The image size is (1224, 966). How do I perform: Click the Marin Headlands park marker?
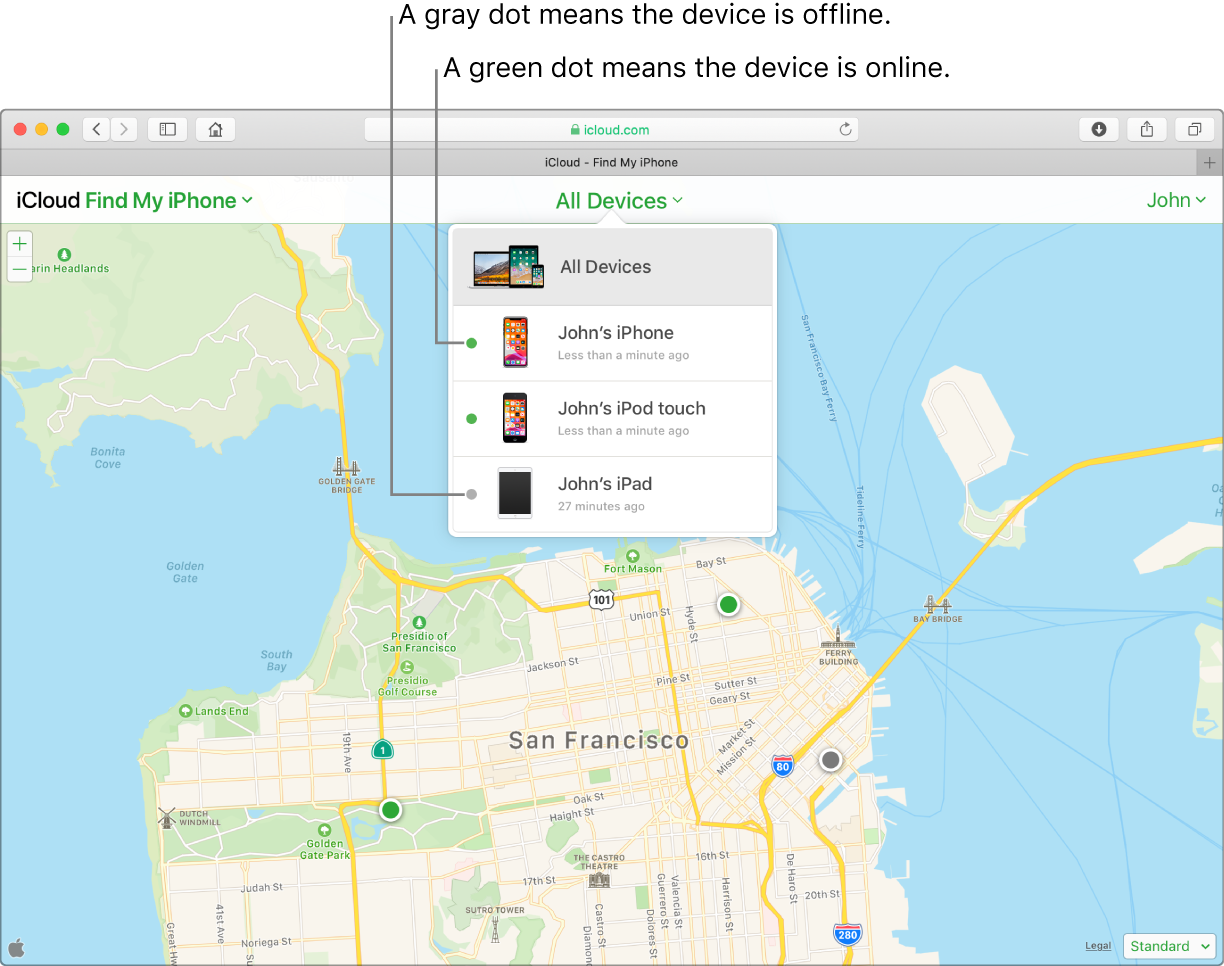65,255
